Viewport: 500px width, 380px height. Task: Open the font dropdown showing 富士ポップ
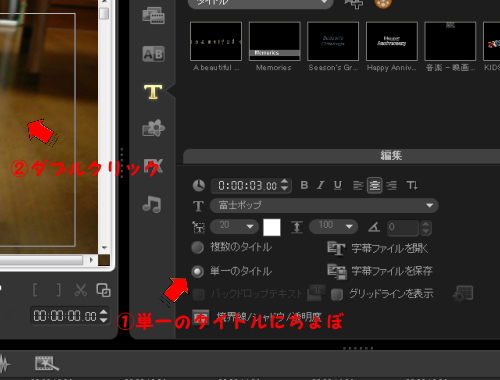pyautogui.click(x=324, y=205)
